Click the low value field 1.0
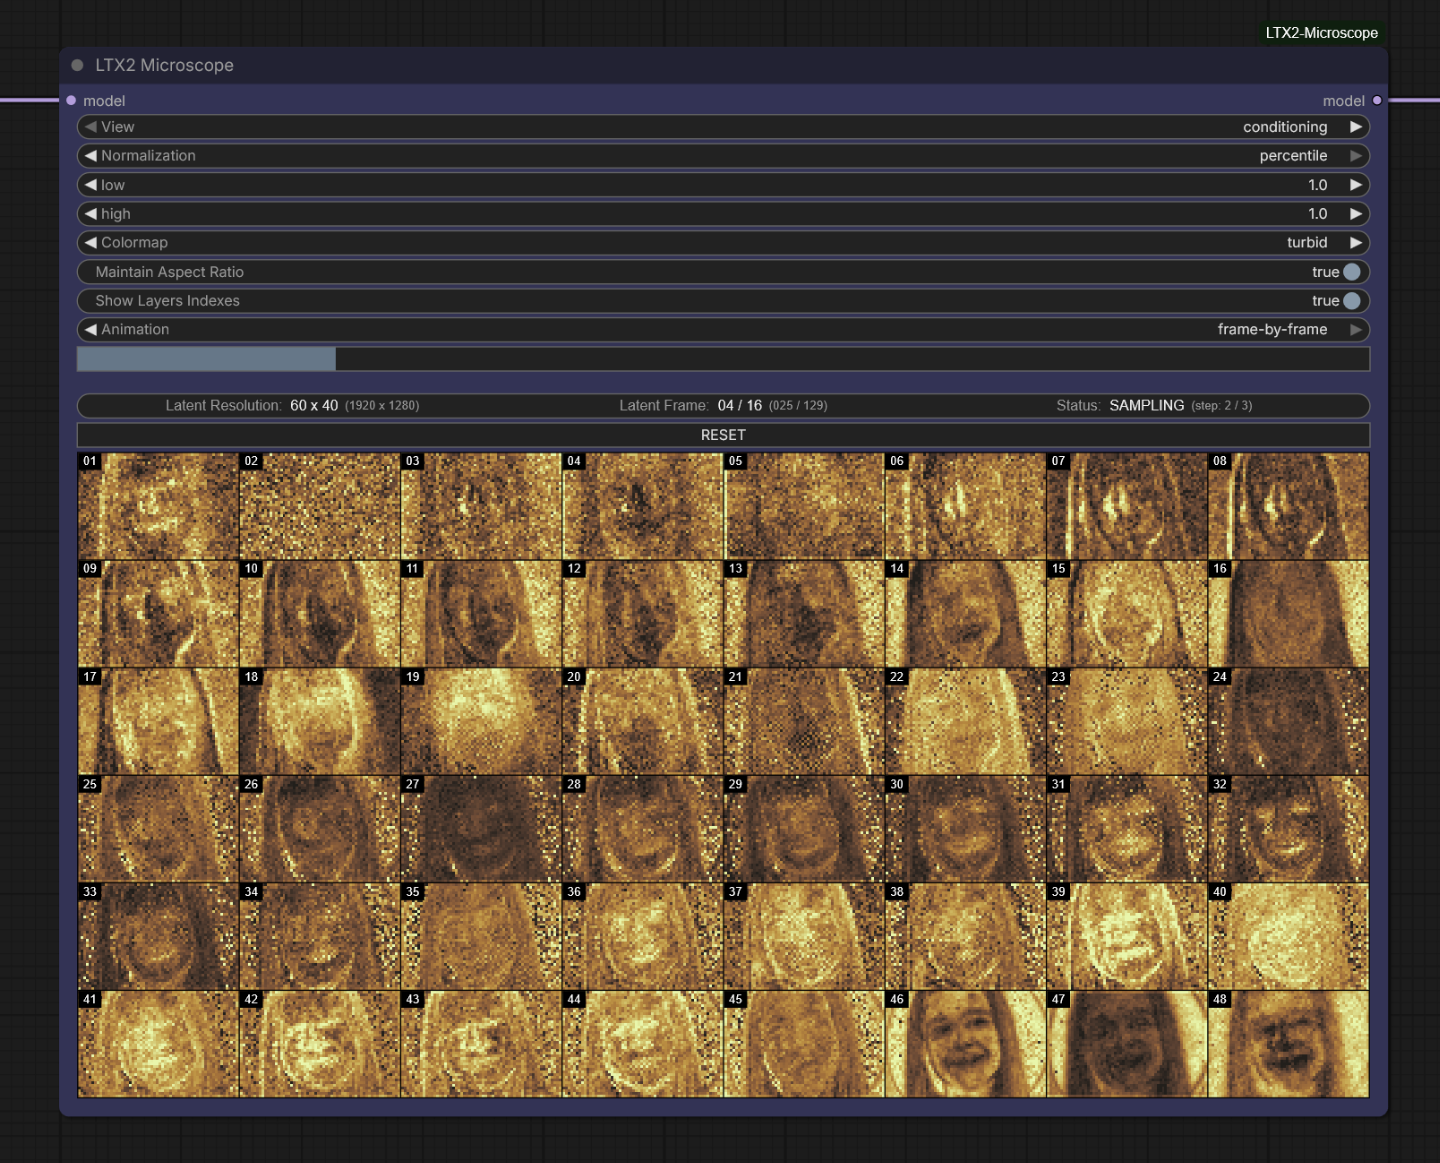1440x1163 pixels. click(723, 185)
